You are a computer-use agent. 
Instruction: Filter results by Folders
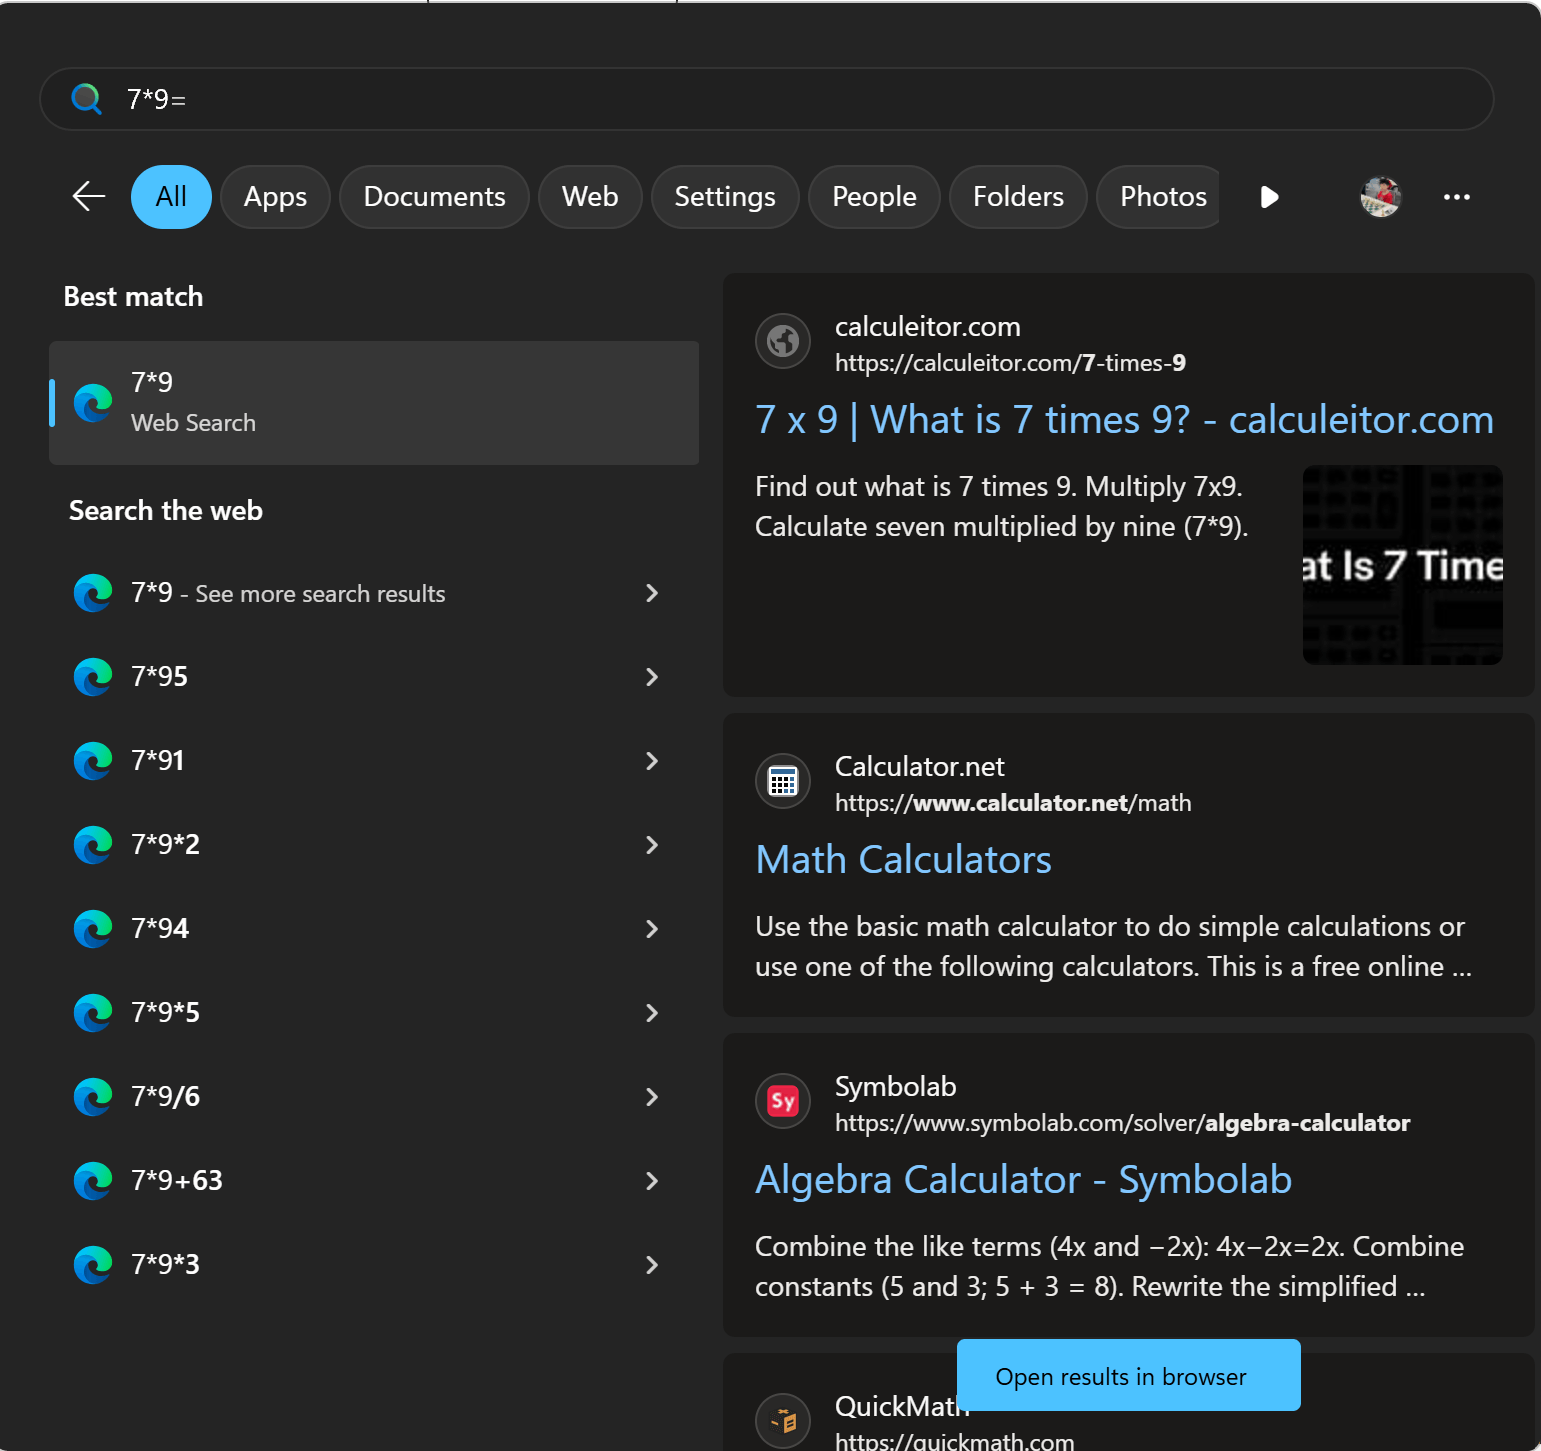[x=1018, y=197]
